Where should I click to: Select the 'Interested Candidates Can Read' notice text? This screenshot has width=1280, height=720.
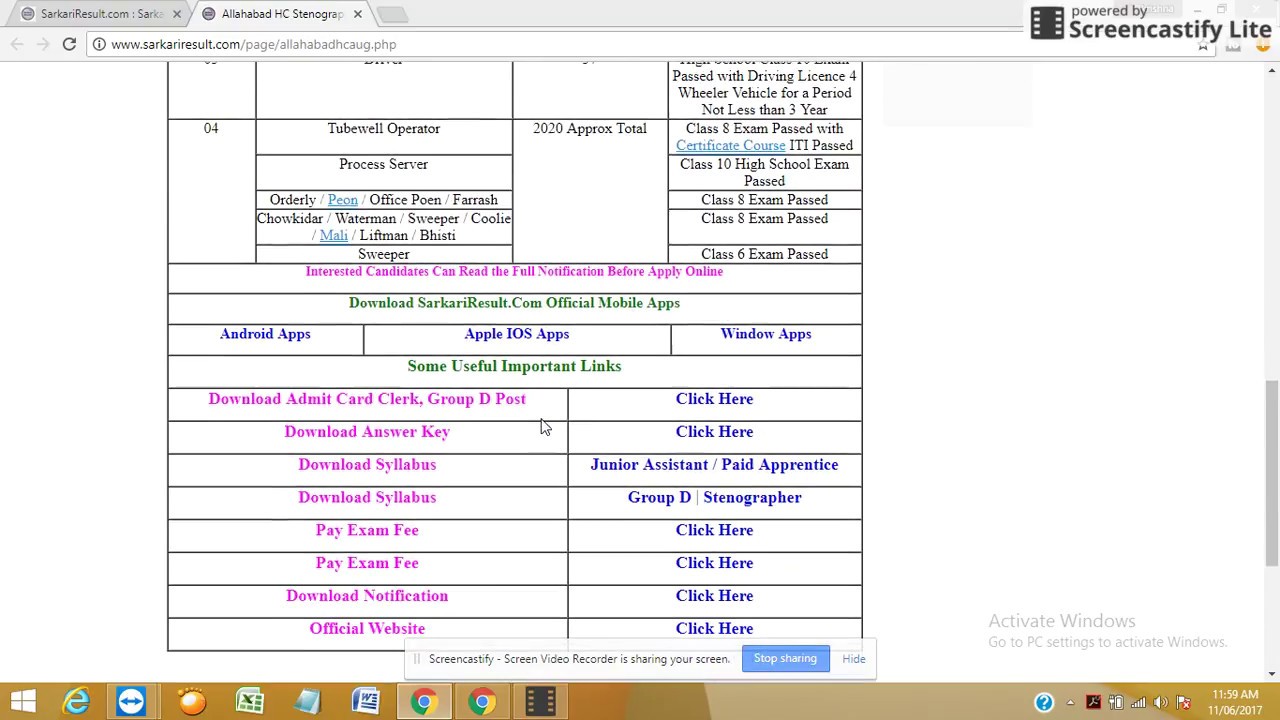514,272
